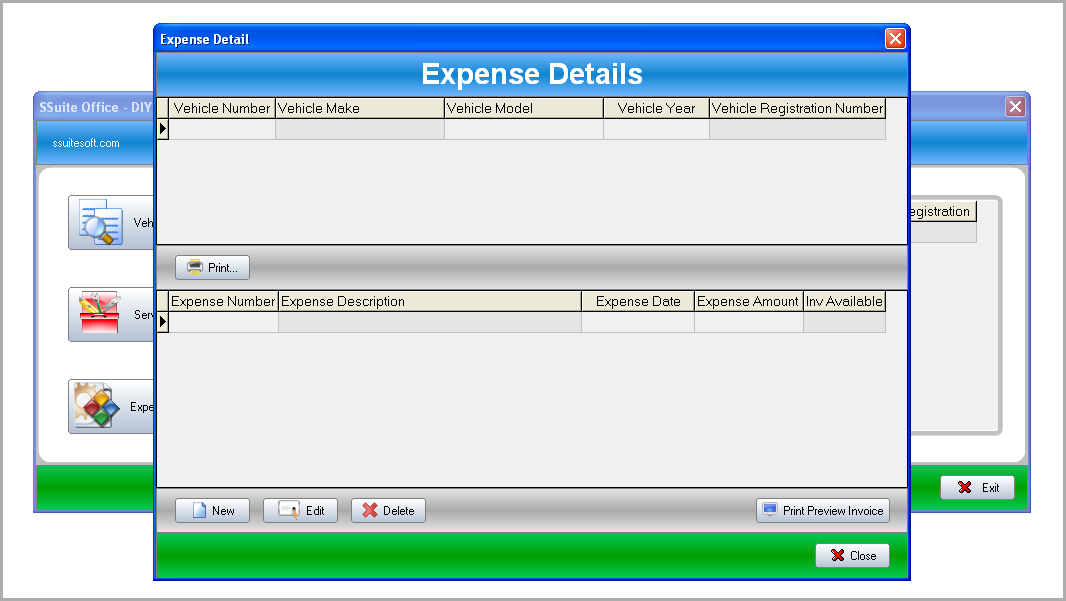
Task: Close the Expense Details dialog
Action: click(852, 556)
